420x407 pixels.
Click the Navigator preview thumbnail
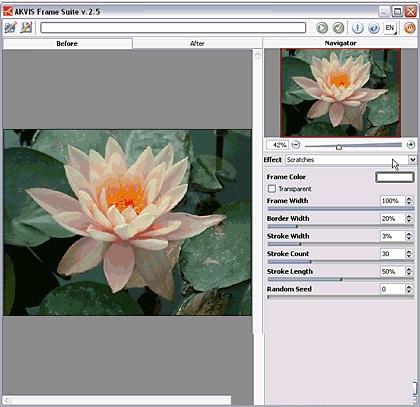coord(340,93)
